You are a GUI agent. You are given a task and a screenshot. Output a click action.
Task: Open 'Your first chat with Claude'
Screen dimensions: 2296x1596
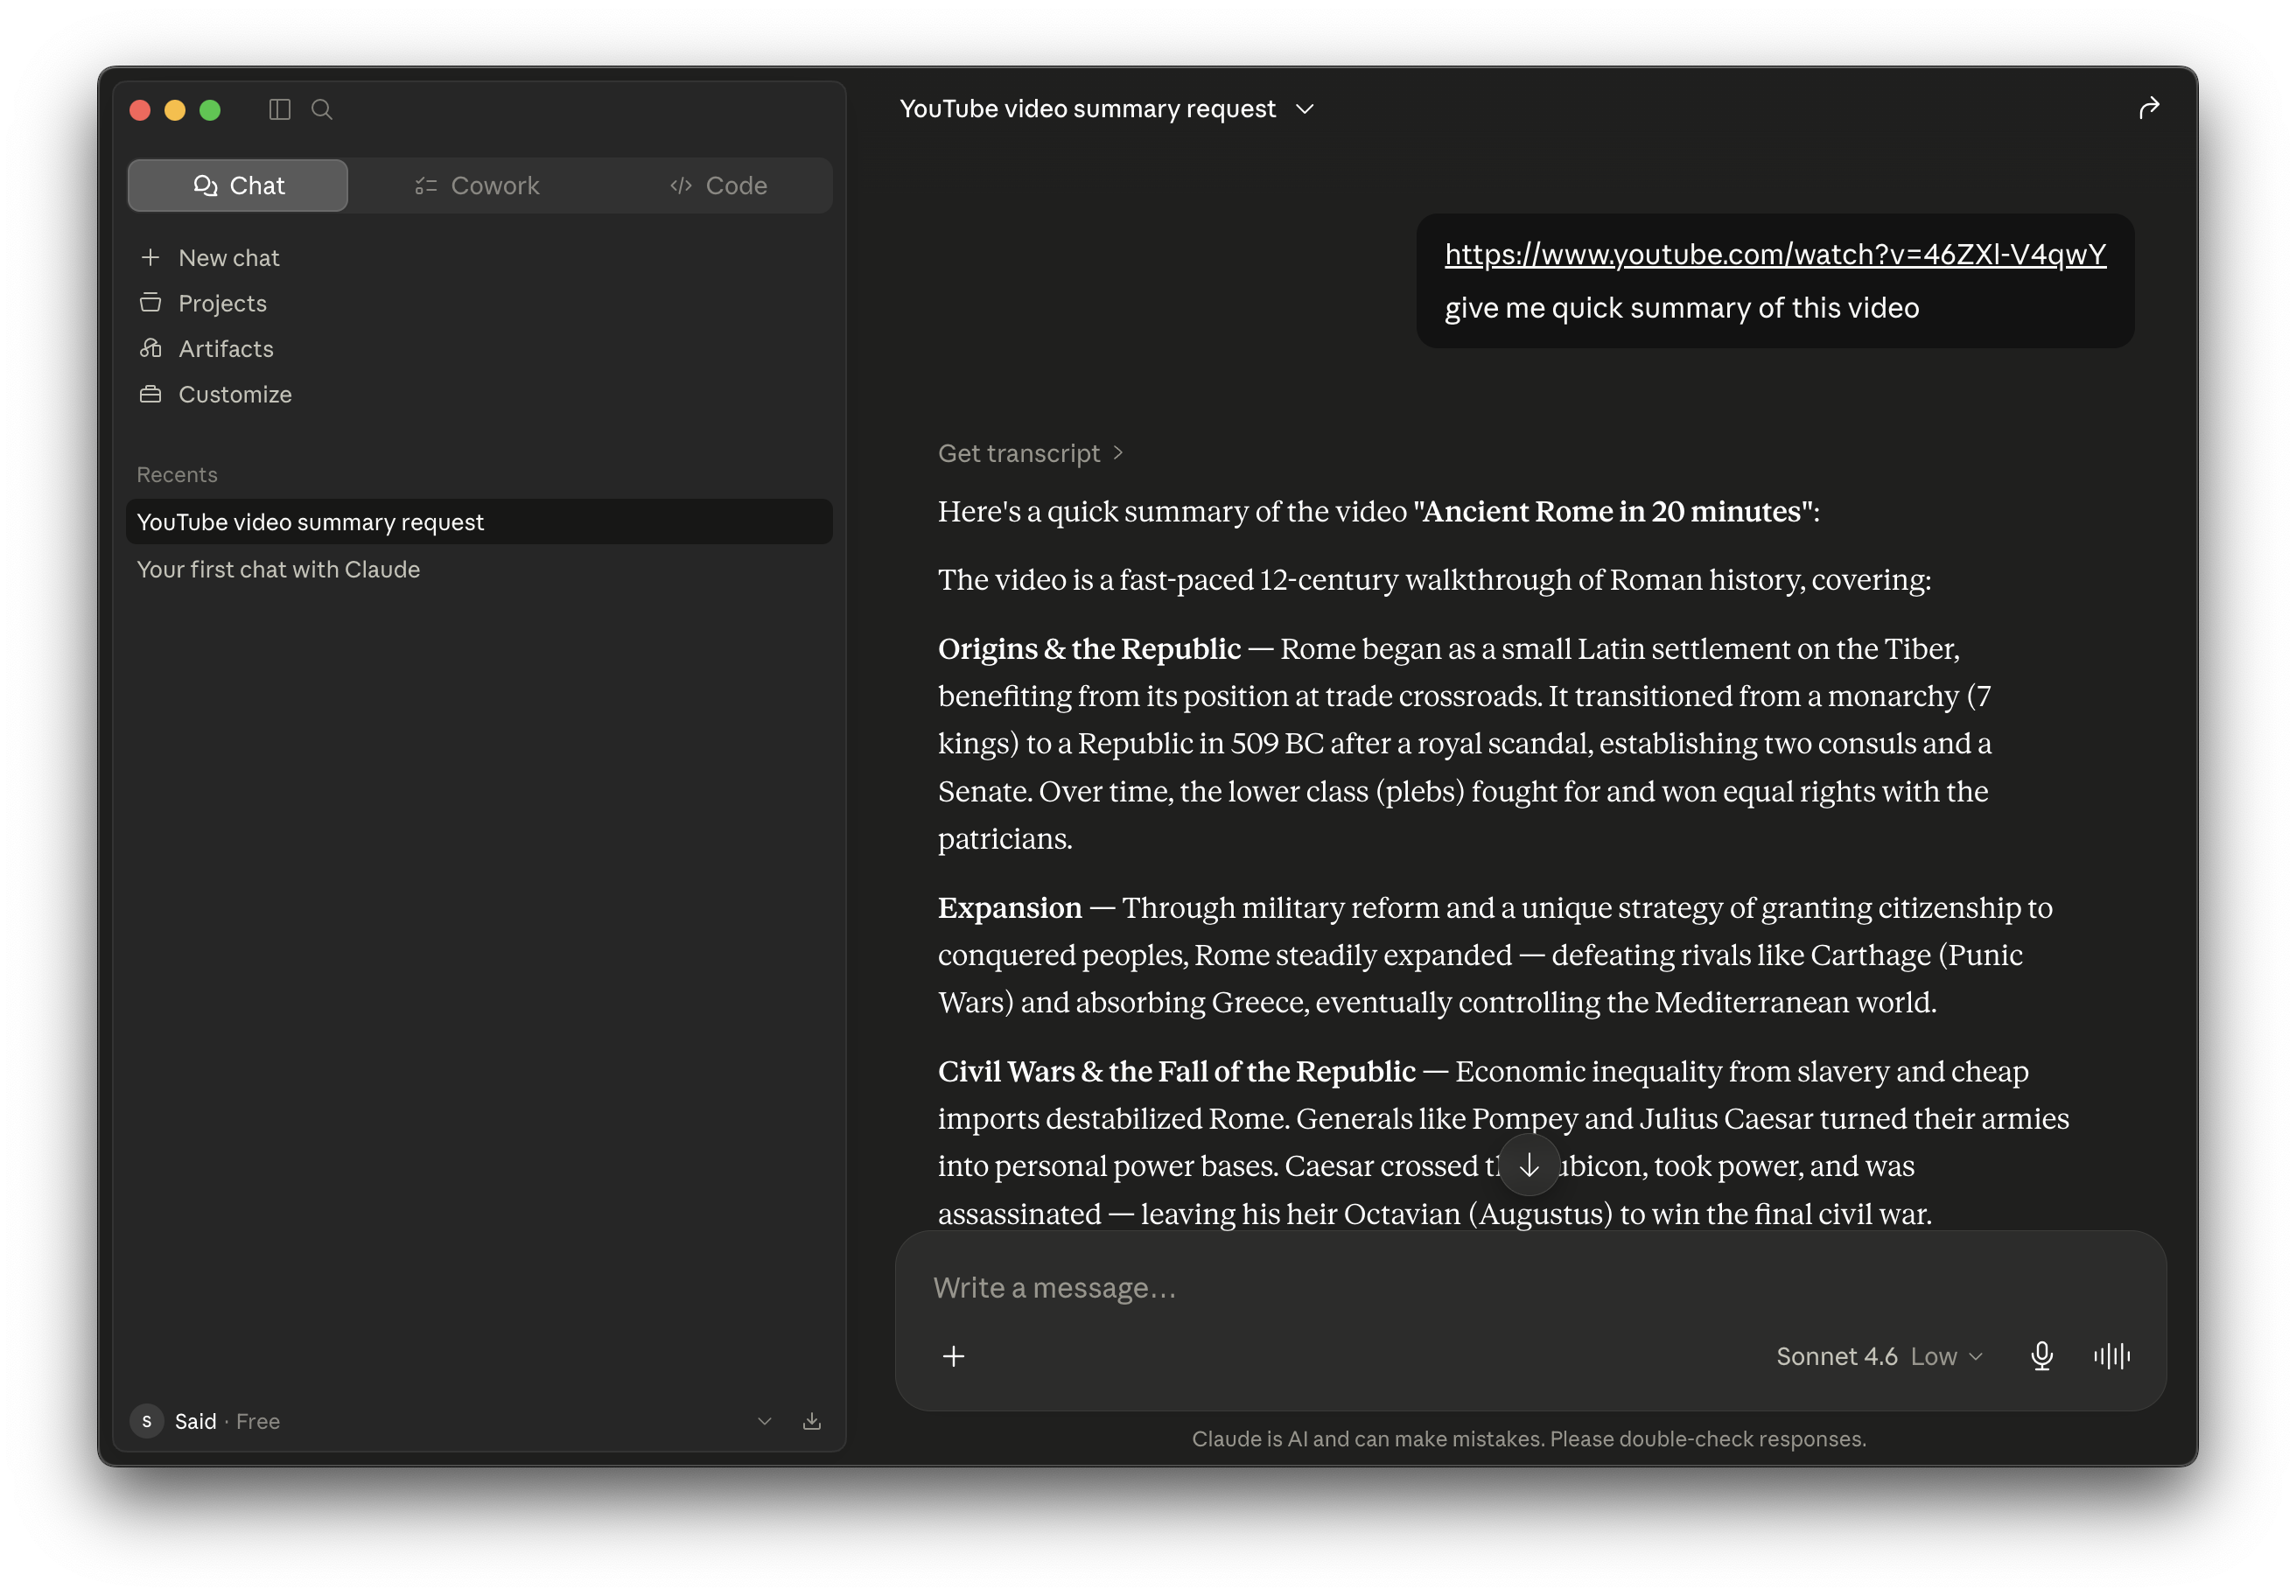(479, 569)
